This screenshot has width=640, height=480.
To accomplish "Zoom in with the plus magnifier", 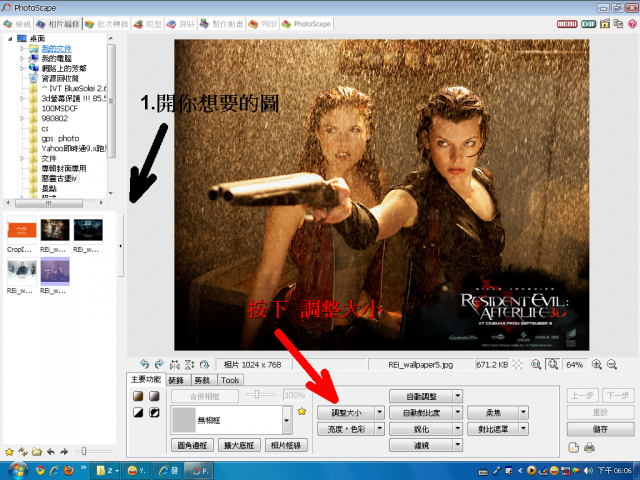I will (x=597, y=364).
